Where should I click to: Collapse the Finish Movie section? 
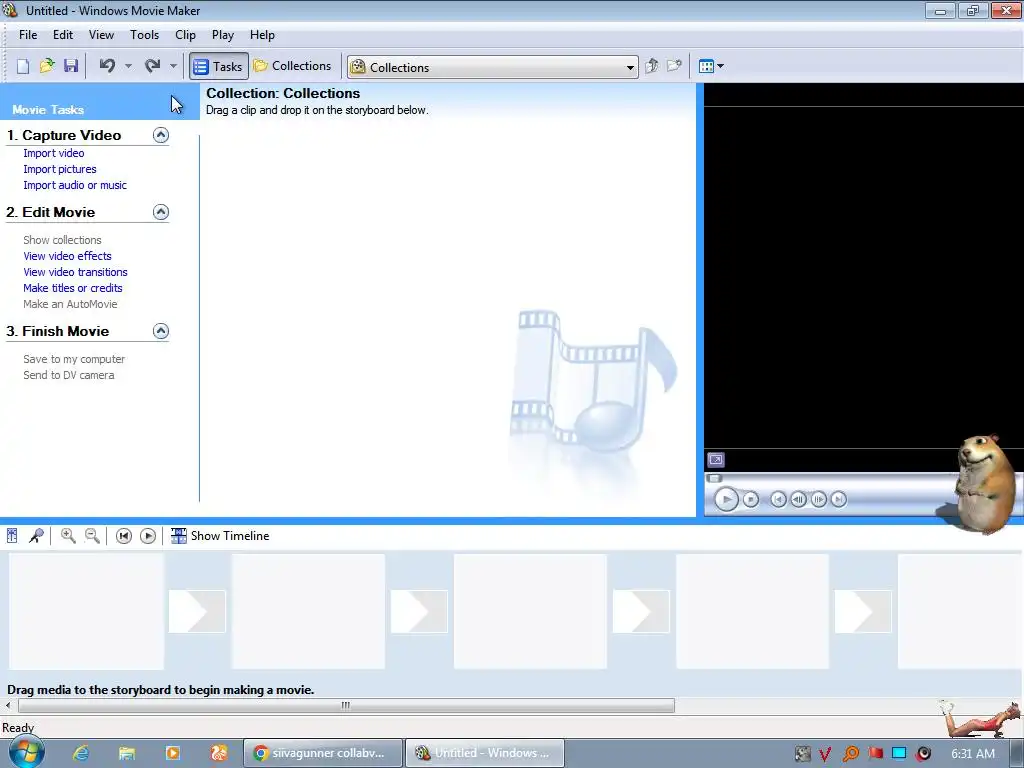click(161, 331)
